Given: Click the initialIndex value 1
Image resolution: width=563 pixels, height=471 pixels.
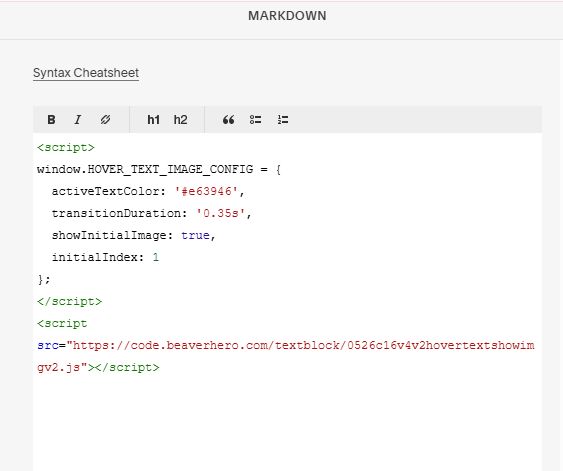Looking at the screenshot, I should click(x=155, y=257).
